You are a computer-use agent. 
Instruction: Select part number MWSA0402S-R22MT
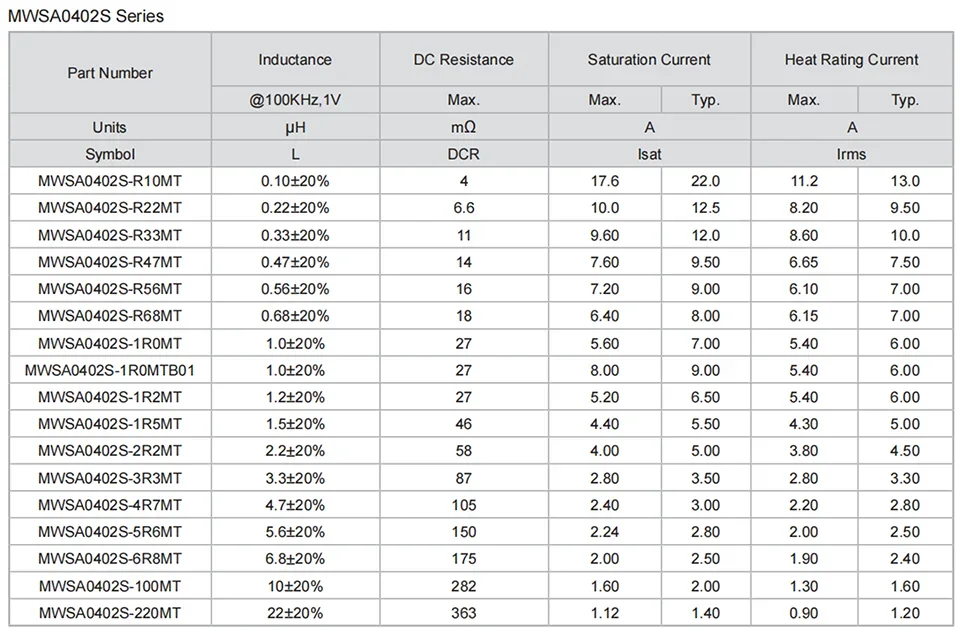click(110, 208)
